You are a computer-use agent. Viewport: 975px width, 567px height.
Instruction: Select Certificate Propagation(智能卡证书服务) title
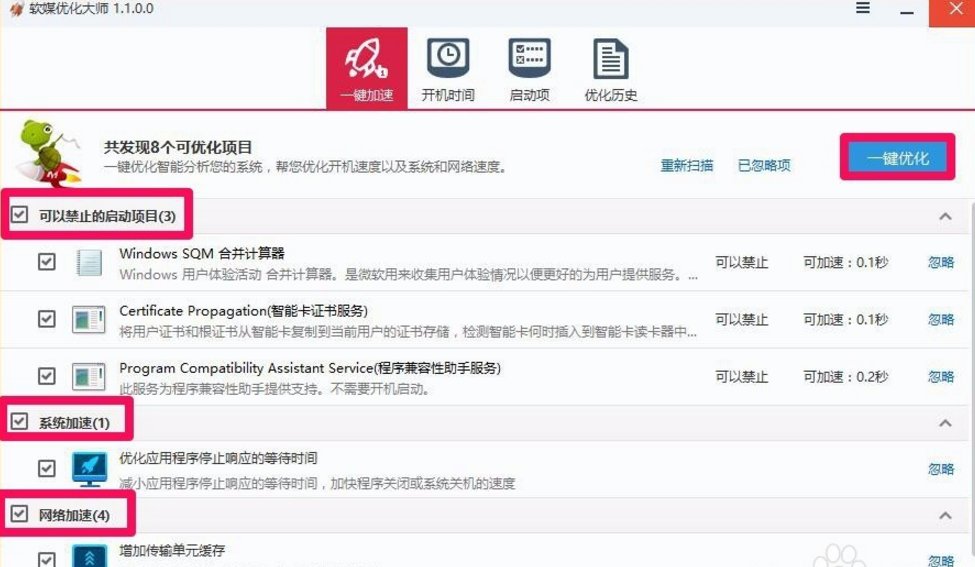[x=243, y=311]
